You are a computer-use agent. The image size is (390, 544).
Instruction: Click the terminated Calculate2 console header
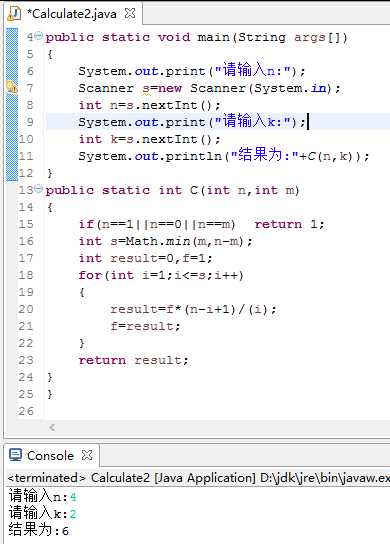[198, 478]
